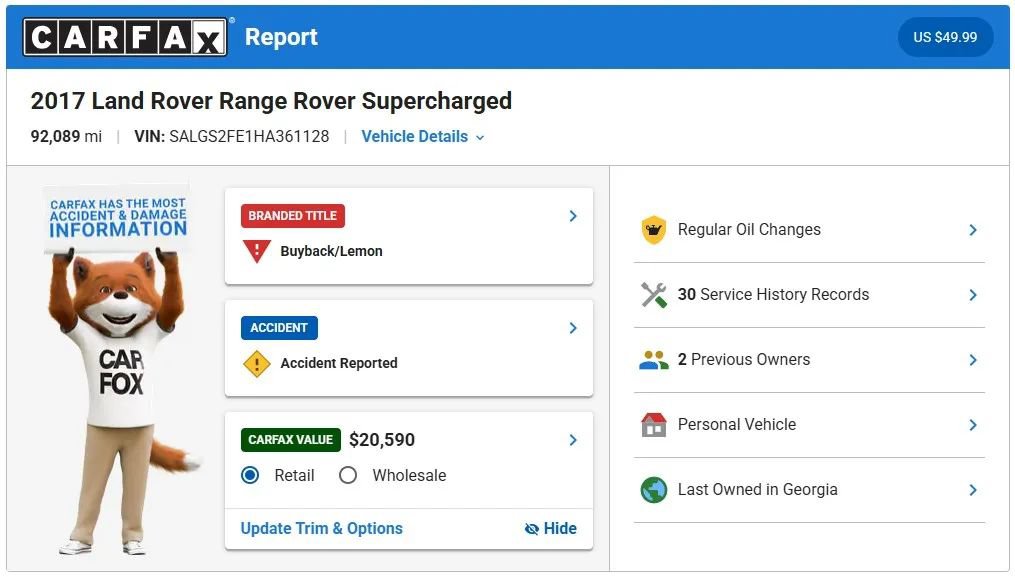The image size is (1015, 577).
Task: Click the 2 Previous Owners text
Action: (744, 359)
